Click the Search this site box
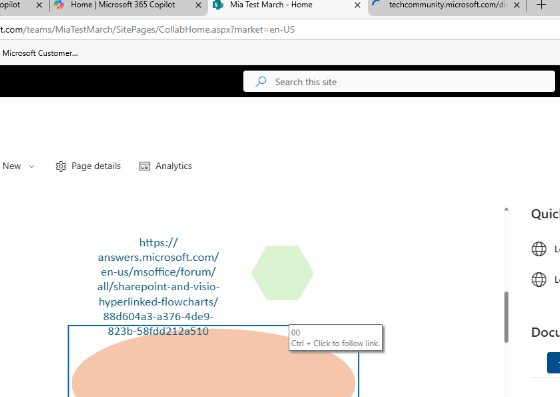The width and height of the screenshot is (560, 397). tap(399, 82)
